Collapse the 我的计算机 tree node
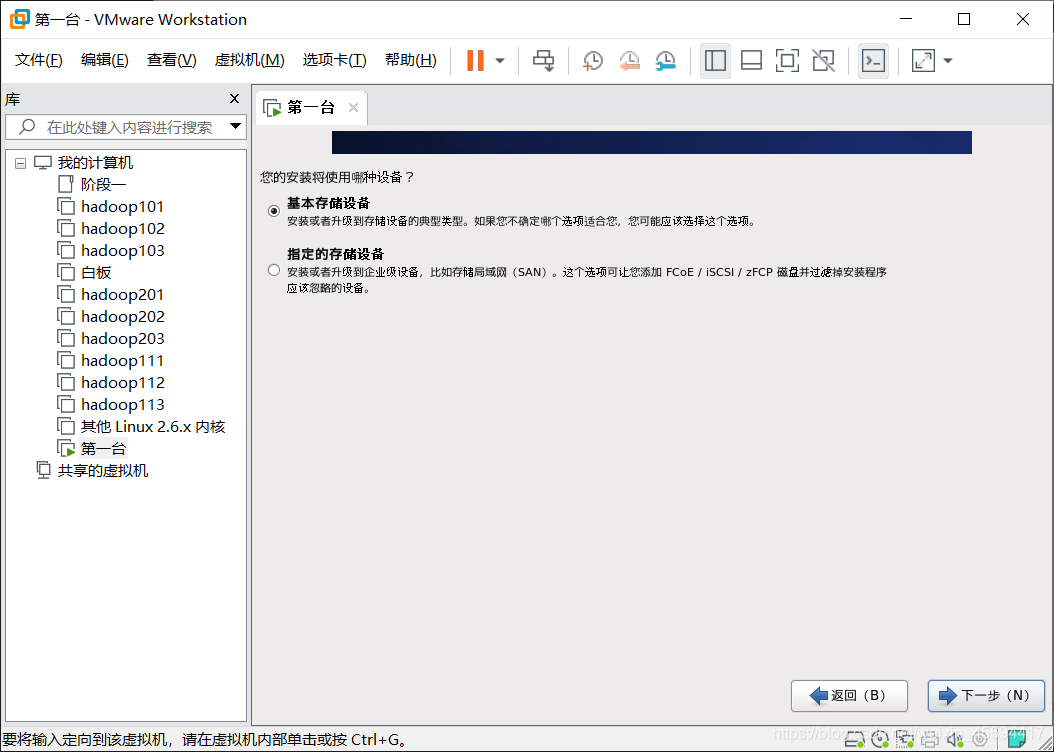Screen dimensions: 1054x752 21,163
